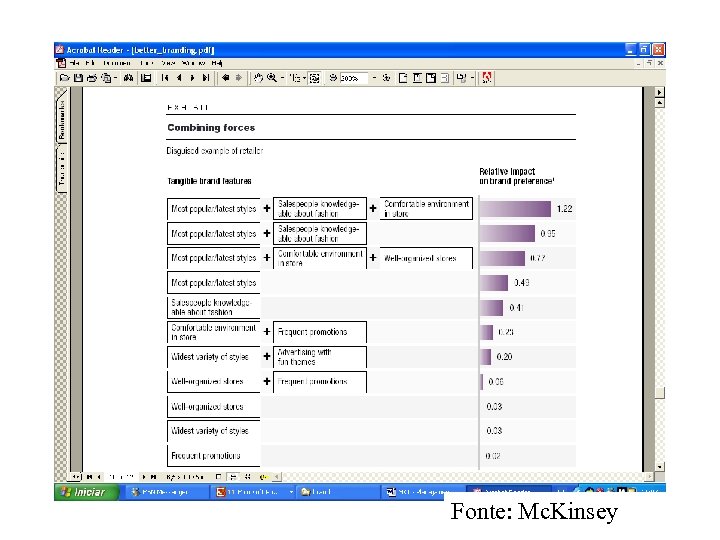The image size is (720, 540).
Task: Click the Save a Copy diskette icon
Action: [79, 78]
